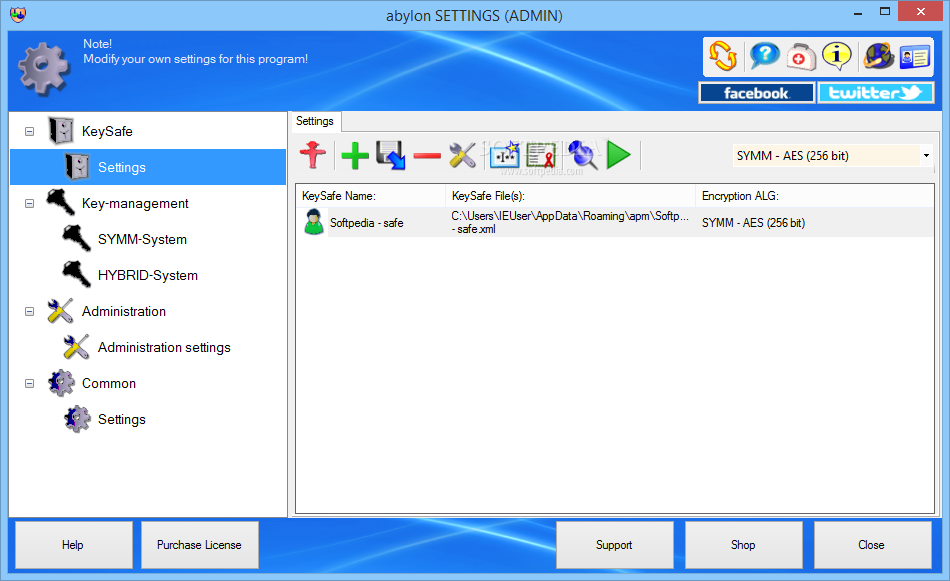Select the KeySafe tree item
The width and height of the screenshot is (950, 581).
click(107, 131)
